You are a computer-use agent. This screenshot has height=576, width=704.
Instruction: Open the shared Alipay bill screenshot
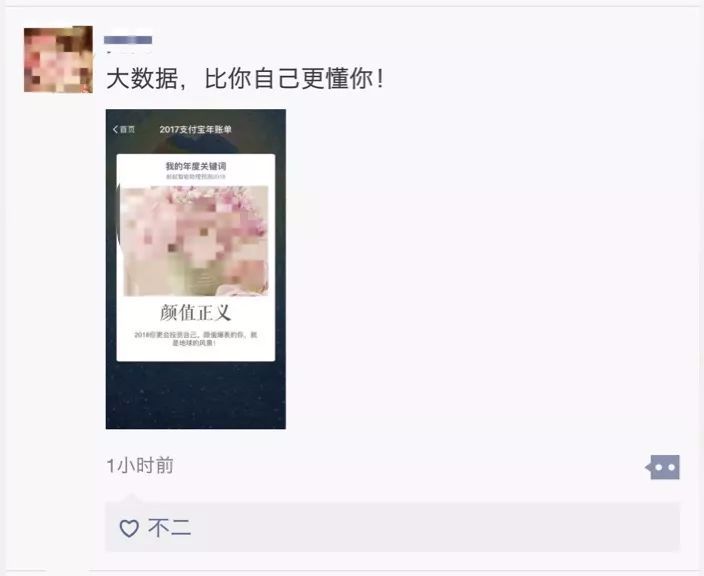(196, 269)
